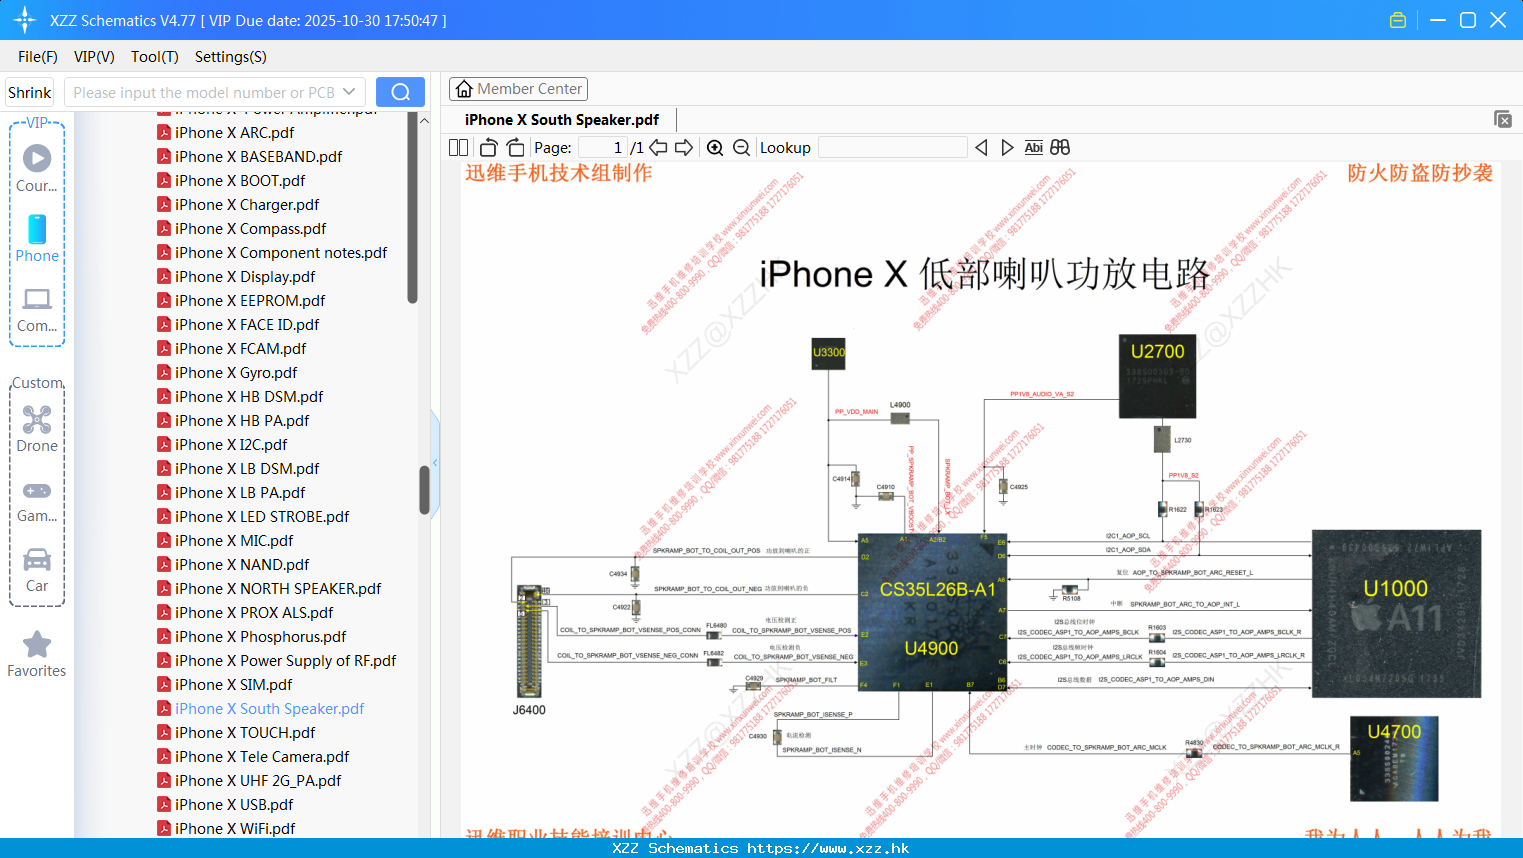Click the model number or PCB input field

[x=203, y=92]
